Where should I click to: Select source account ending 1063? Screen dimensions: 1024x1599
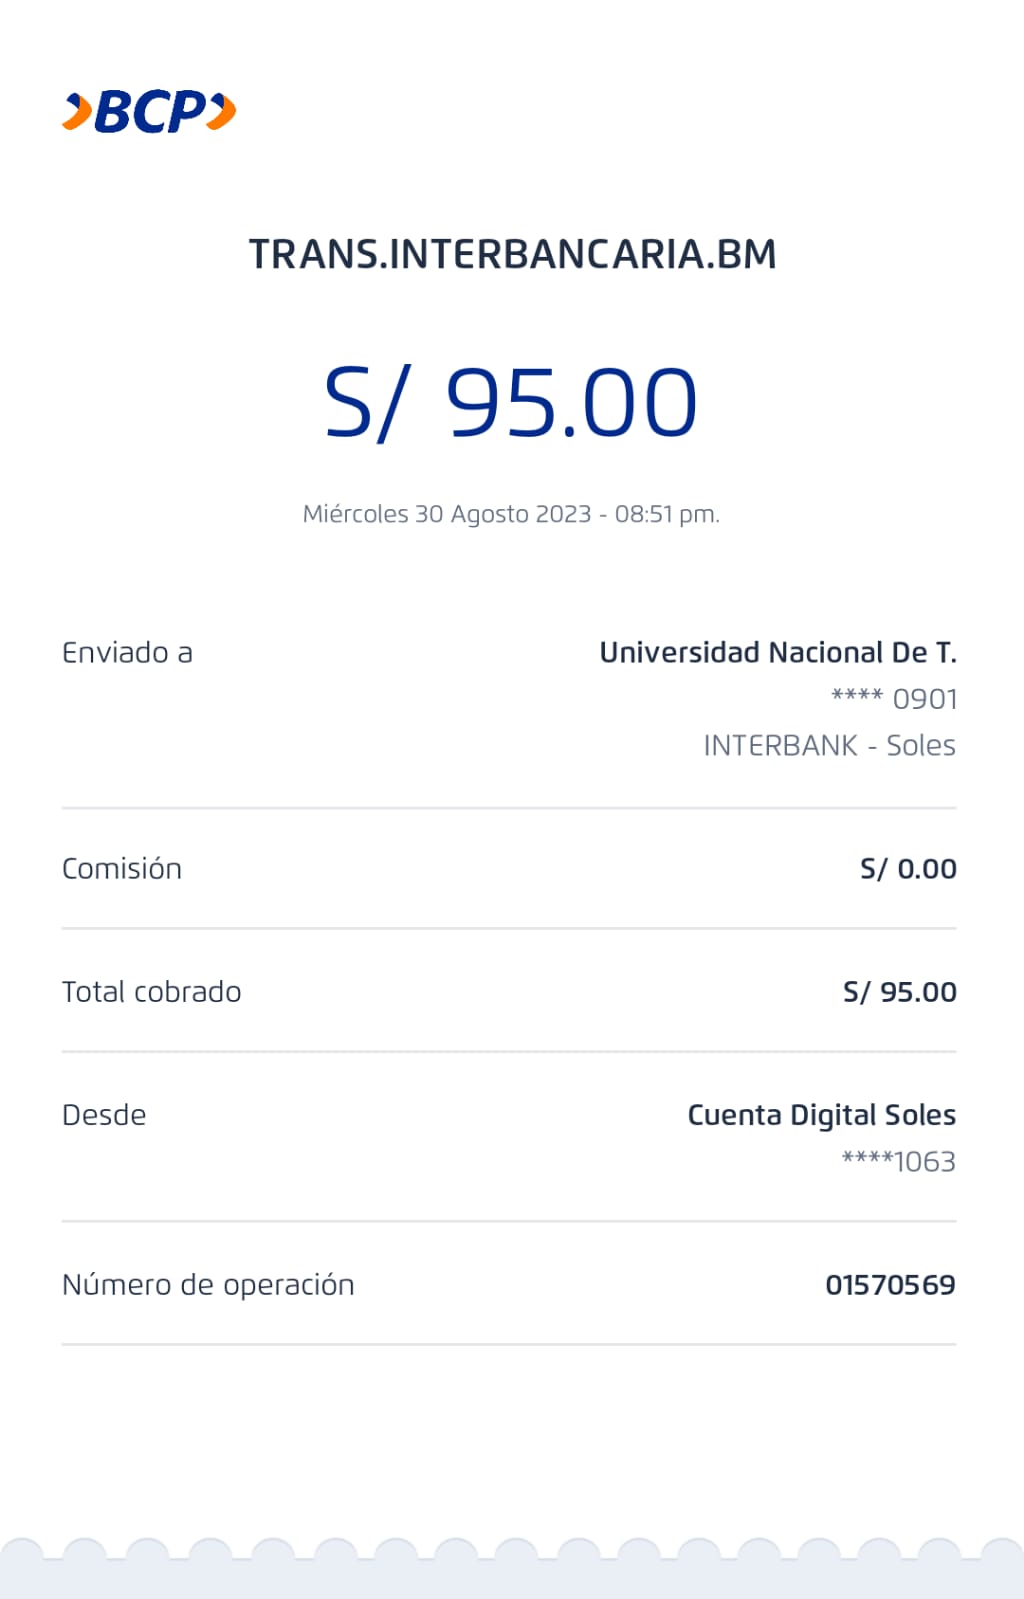[898, 1162]
